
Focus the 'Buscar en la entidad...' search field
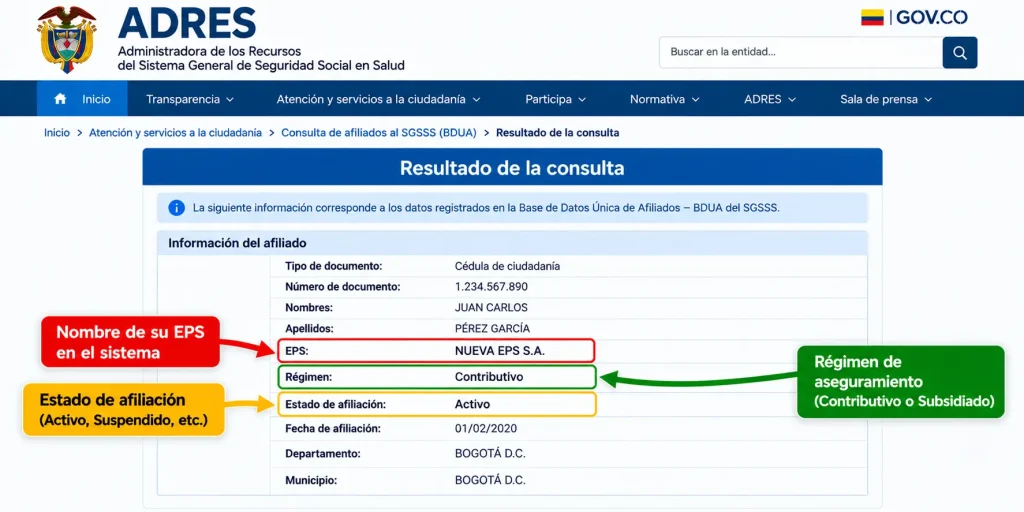pyautogui.click(x=801, y=53)
